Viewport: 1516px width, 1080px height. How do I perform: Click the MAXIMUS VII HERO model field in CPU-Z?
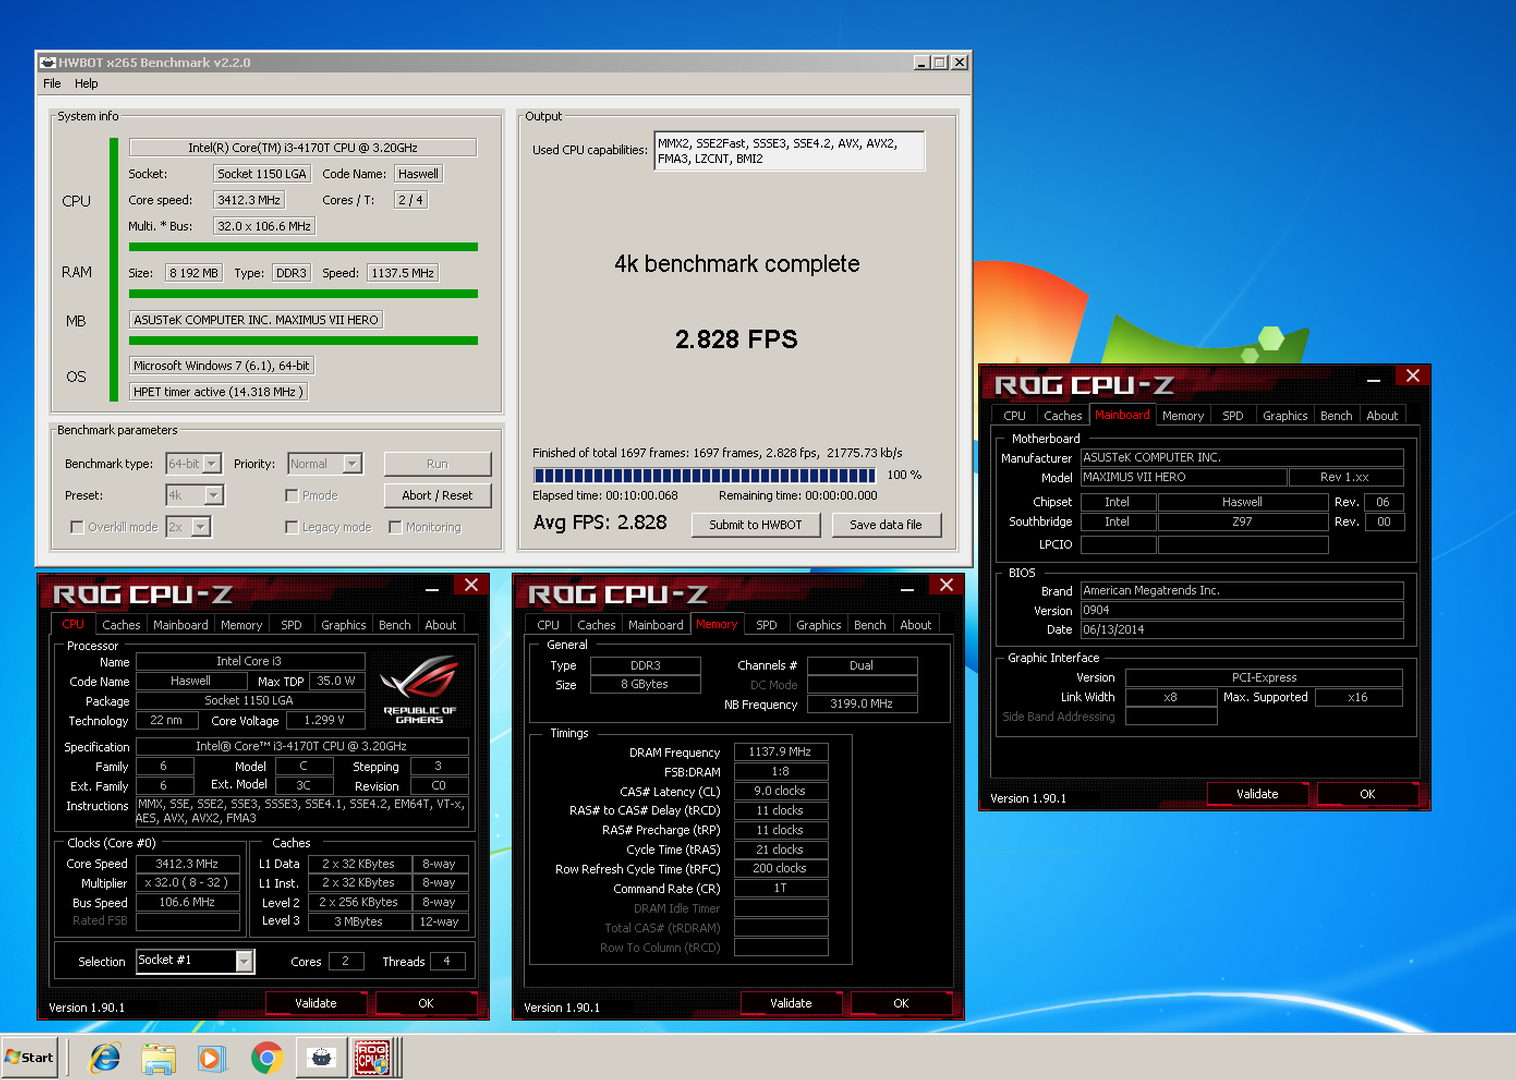click(1184, 477)
